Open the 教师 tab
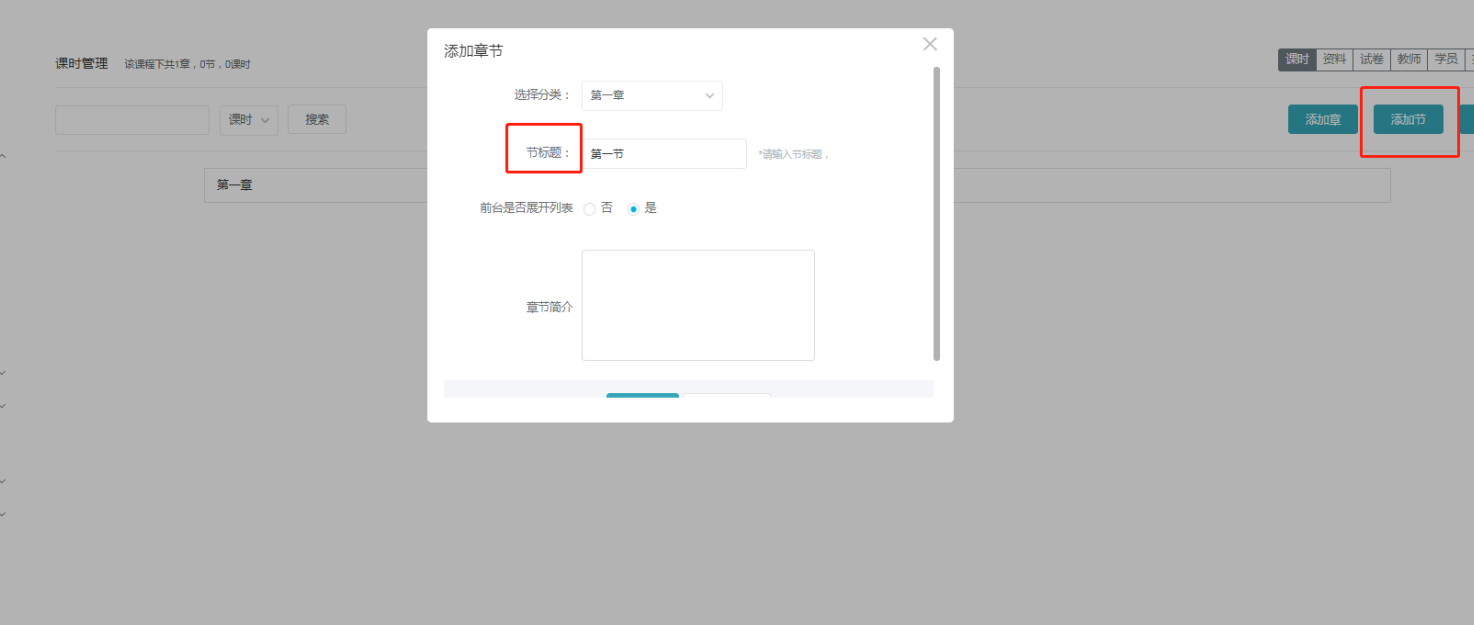This screenshot has height=625, width=1474. [1409, 60]
